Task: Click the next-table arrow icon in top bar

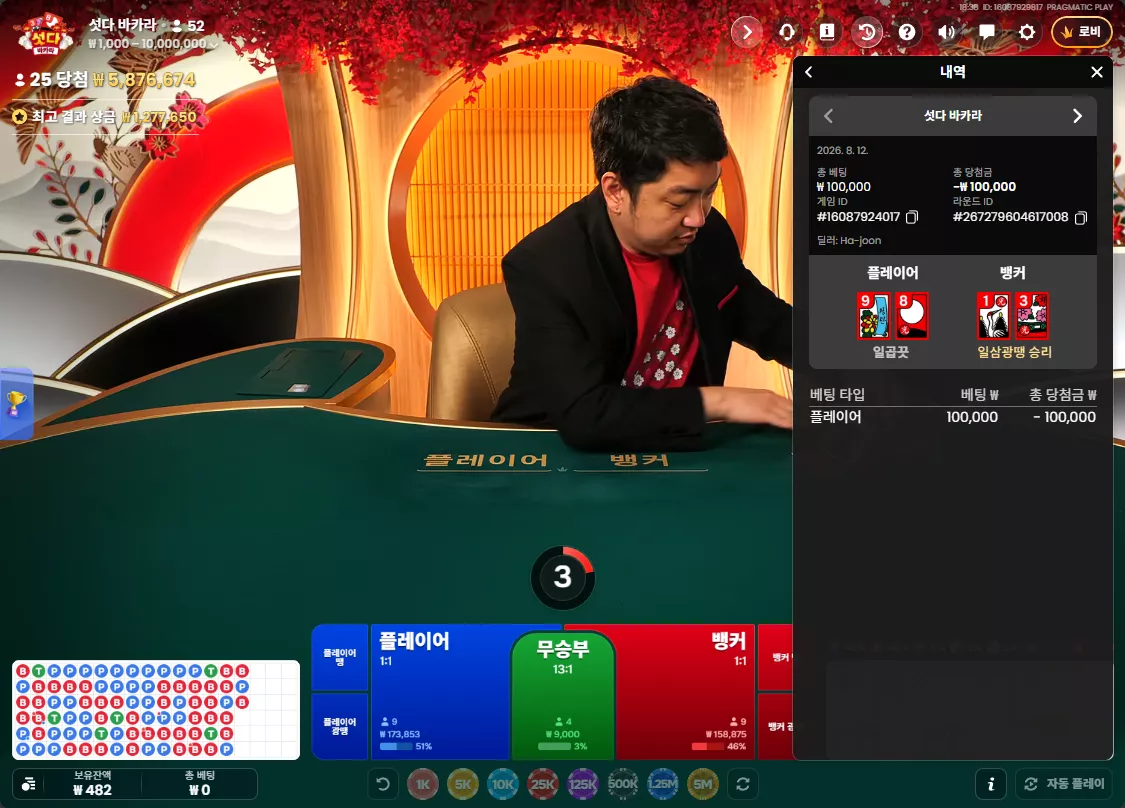Action: (x=747, y=32)
